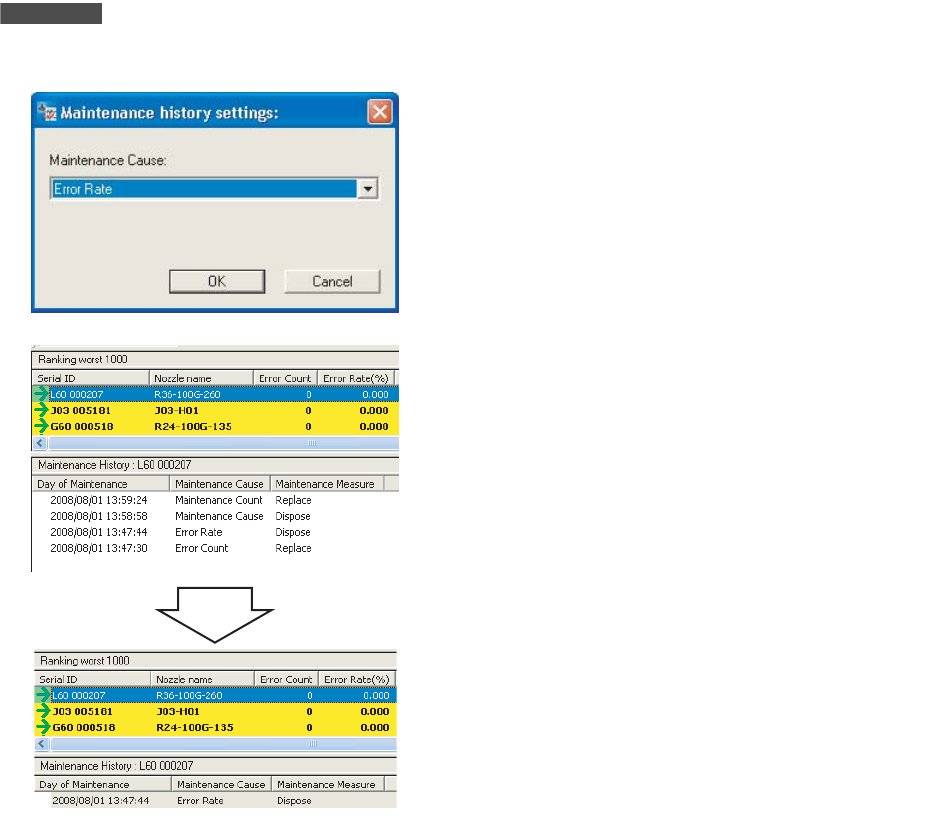Click scroll-left arrow of lower ranking table
The height and width of the screenshot is (833, 936).
pyautogui.click(x=42, y=744)
